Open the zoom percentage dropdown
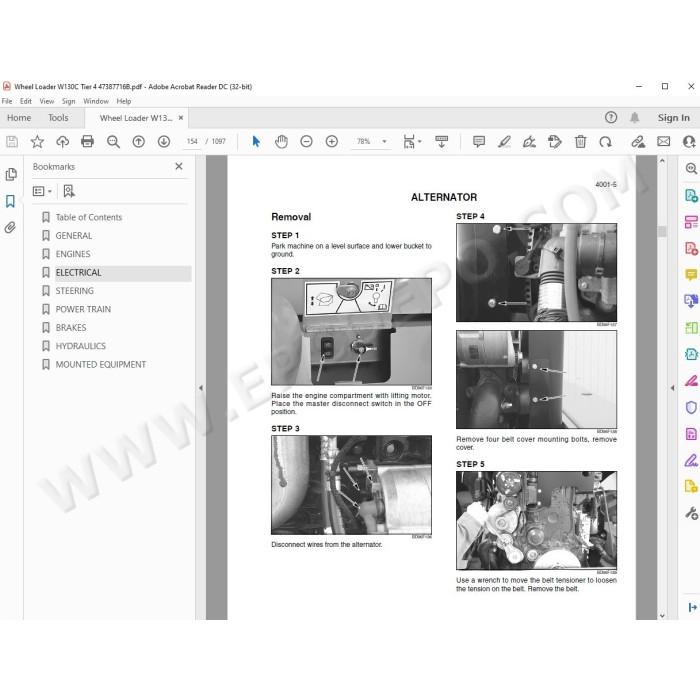This screenshot has width=700, height=700. tap(384, 142)
